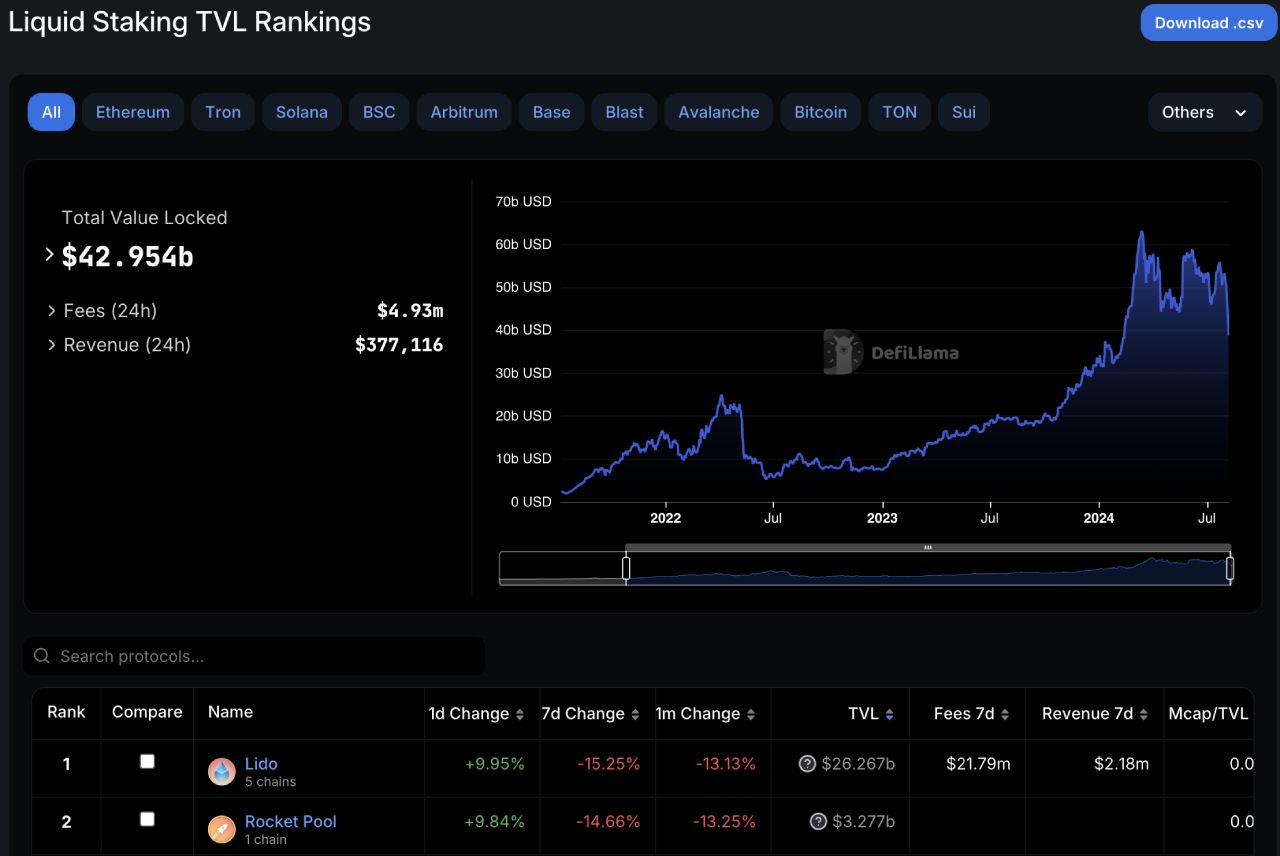Sort by Fees 7d column arrows
The height and width of the screenshot is (856, 1280).
pyautogui.click(x=1005, y=714)
